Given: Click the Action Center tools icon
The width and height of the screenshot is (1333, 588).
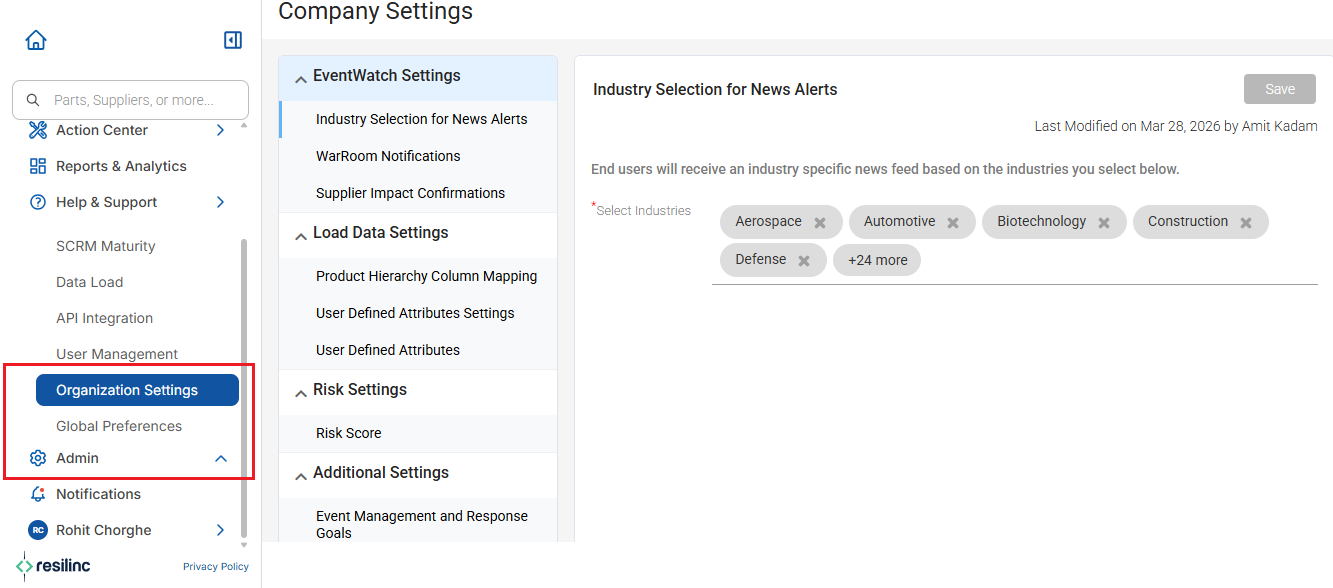Looking at the screenshot, I should (38, 130).
